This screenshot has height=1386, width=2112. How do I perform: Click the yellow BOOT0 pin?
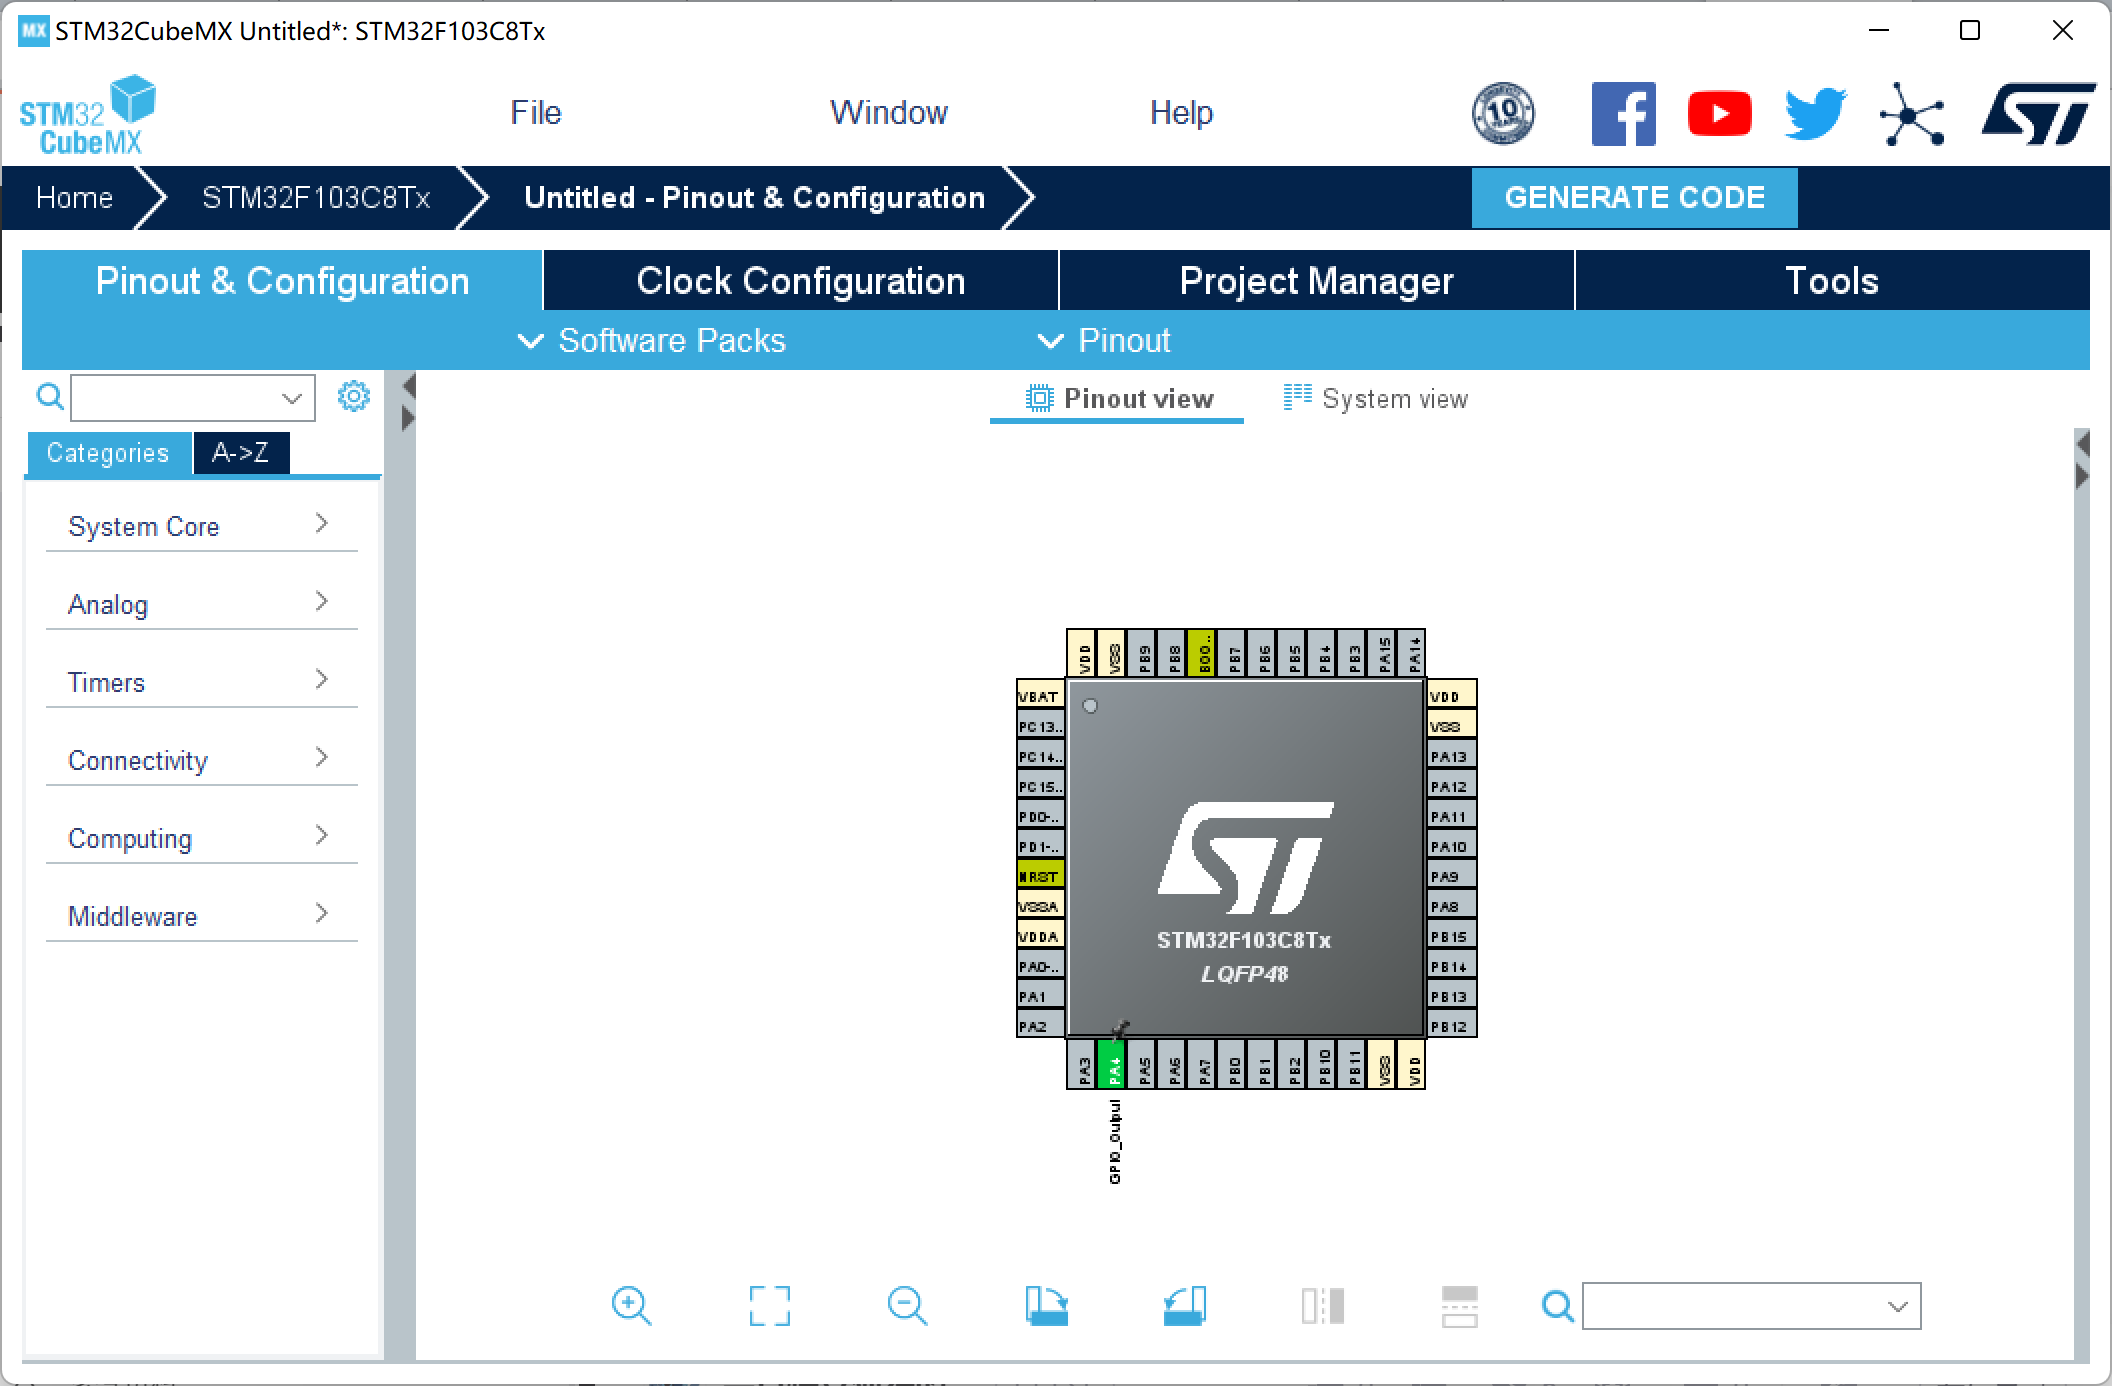click(x=1203, y=654)
